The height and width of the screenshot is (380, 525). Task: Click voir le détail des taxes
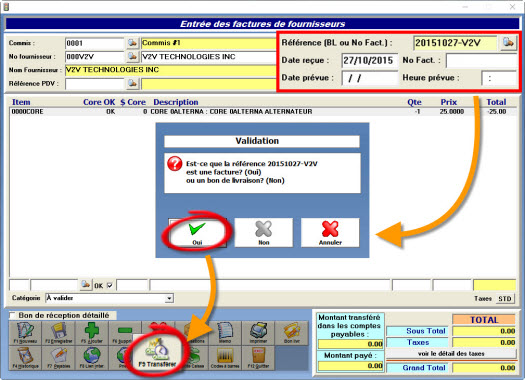451,354
